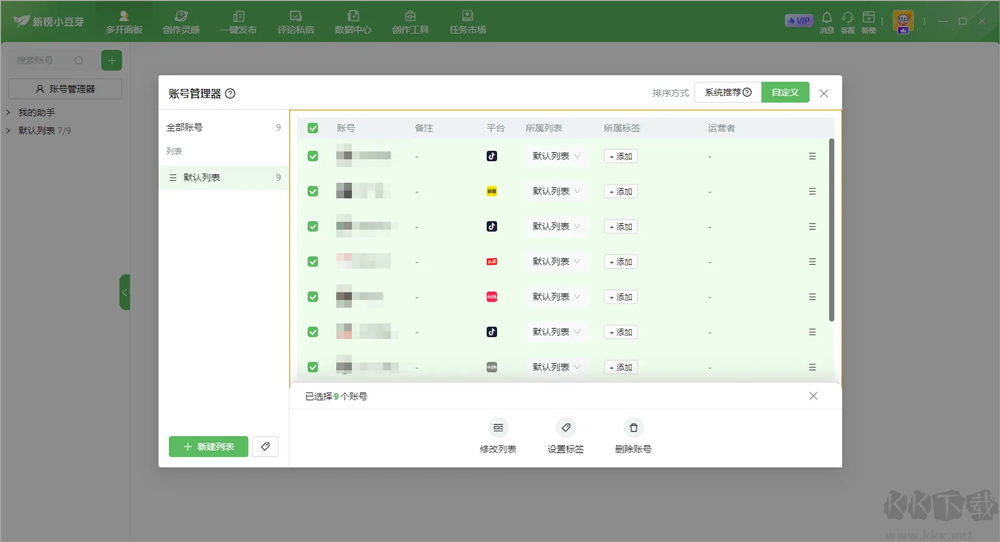The width and height of the screenshot is (1000, 542).
Task: Click the 修改列表 icon in bottom bar
Action: (498, 427)
